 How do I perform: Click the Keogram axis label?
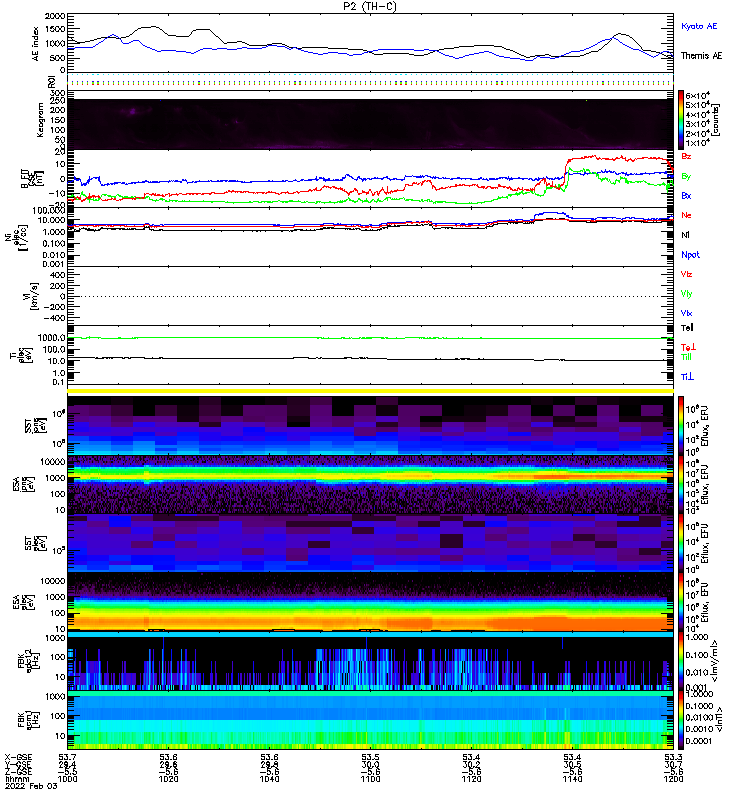(40, 121)
